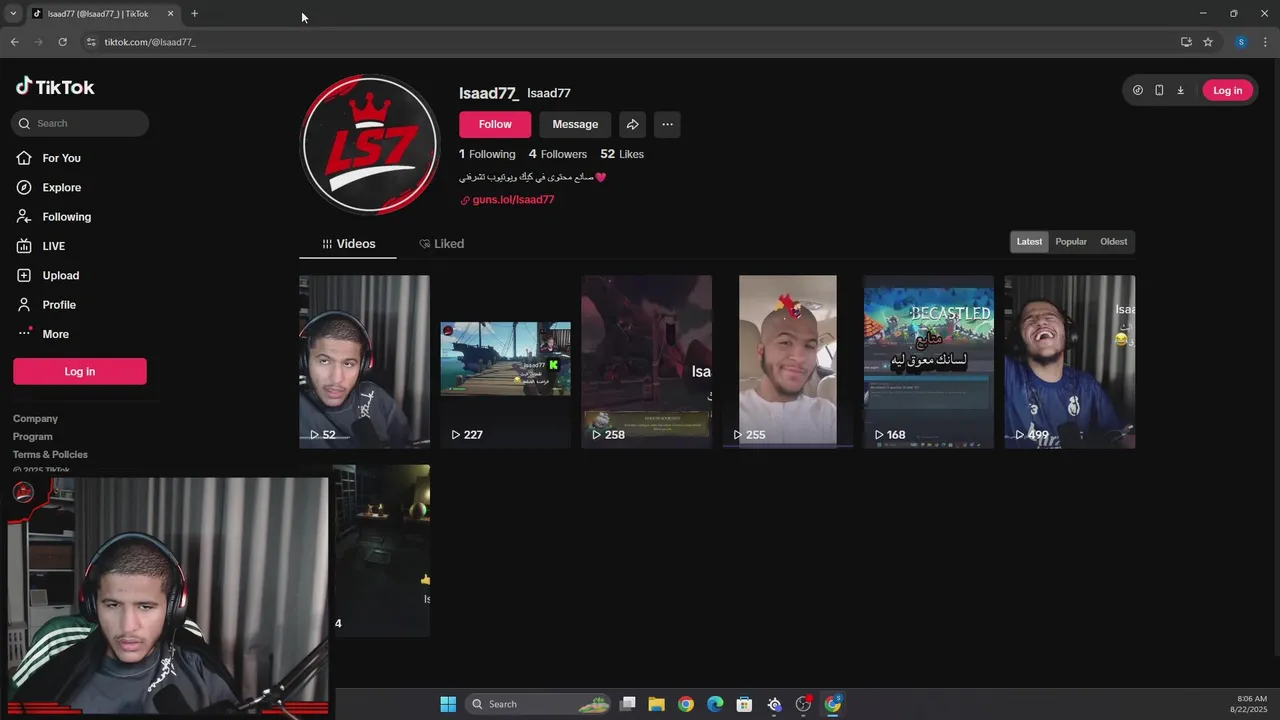Go back in the browser
The height and width of the screenshot is (720, 1280).
click(x=14, y=42)
